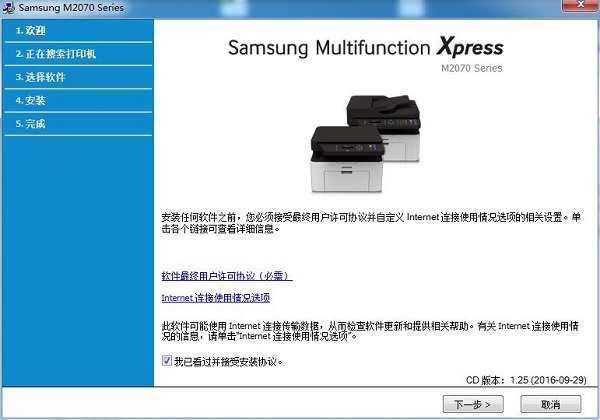
Task: Open the 软件最终用户许可协议 (必需) link
Action: (227, 276)
